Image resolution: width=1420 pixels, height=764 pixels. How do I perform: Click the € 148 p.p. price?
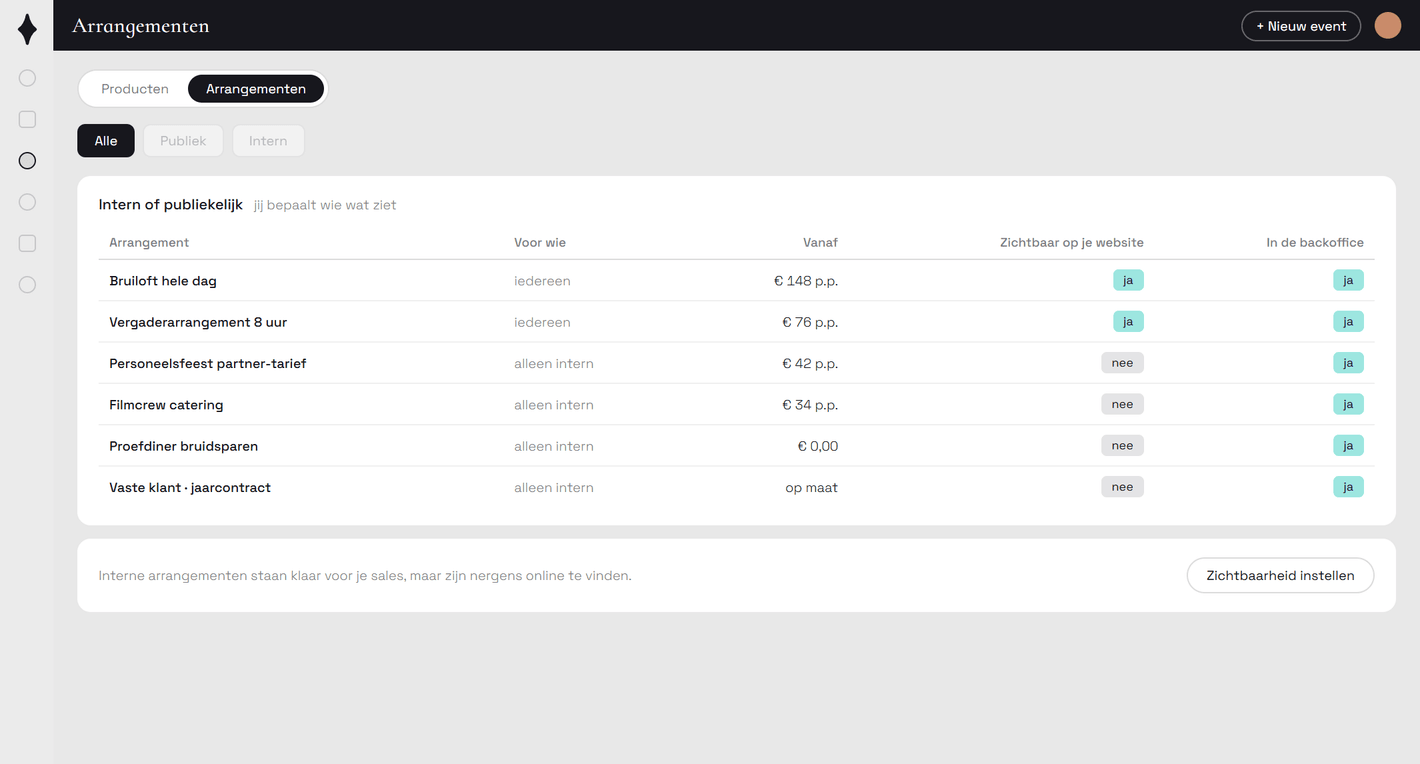pyautogui.click(x=806, y=281)
